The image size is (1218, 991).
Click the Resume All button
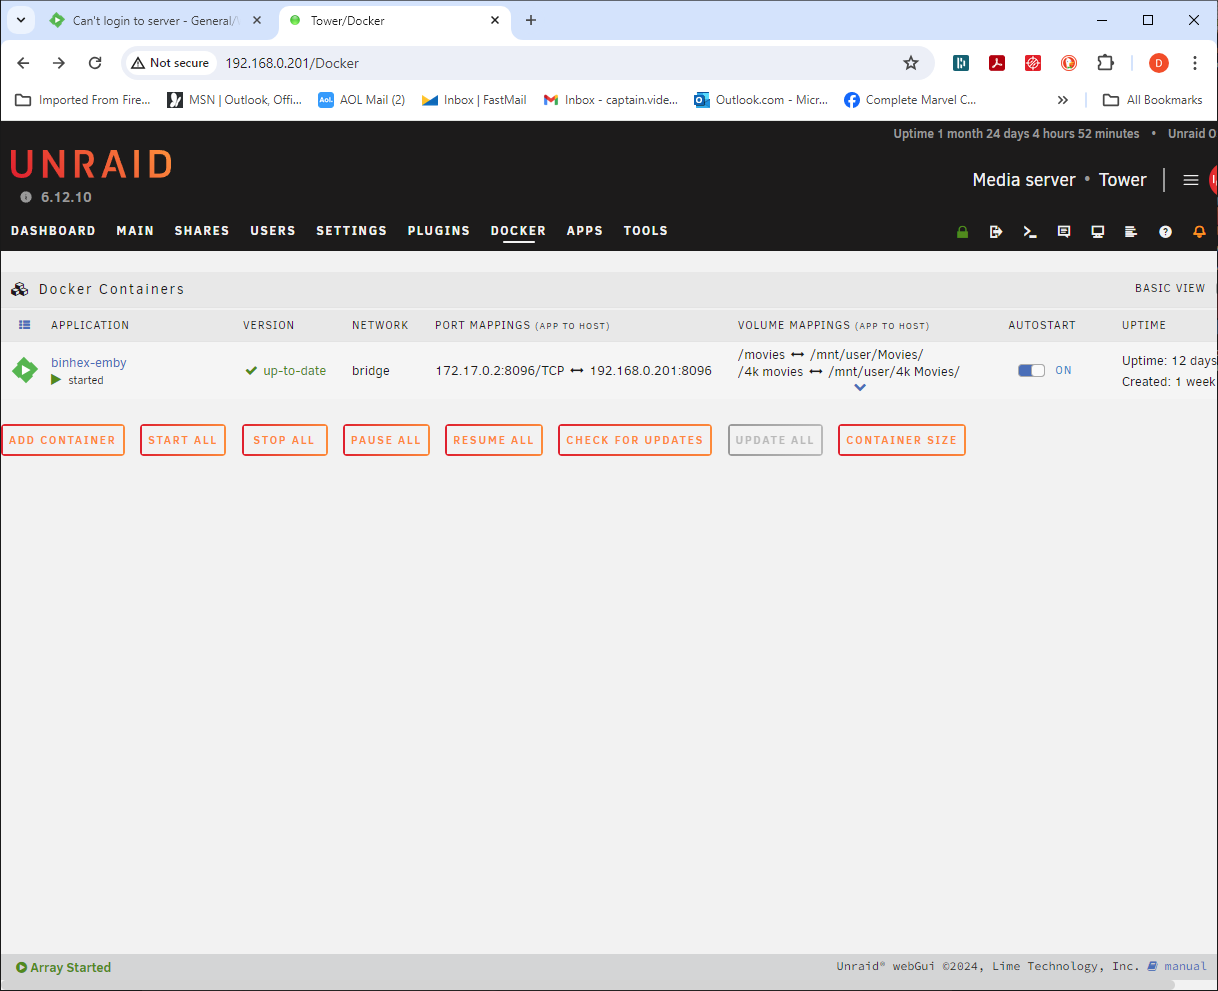494,440
